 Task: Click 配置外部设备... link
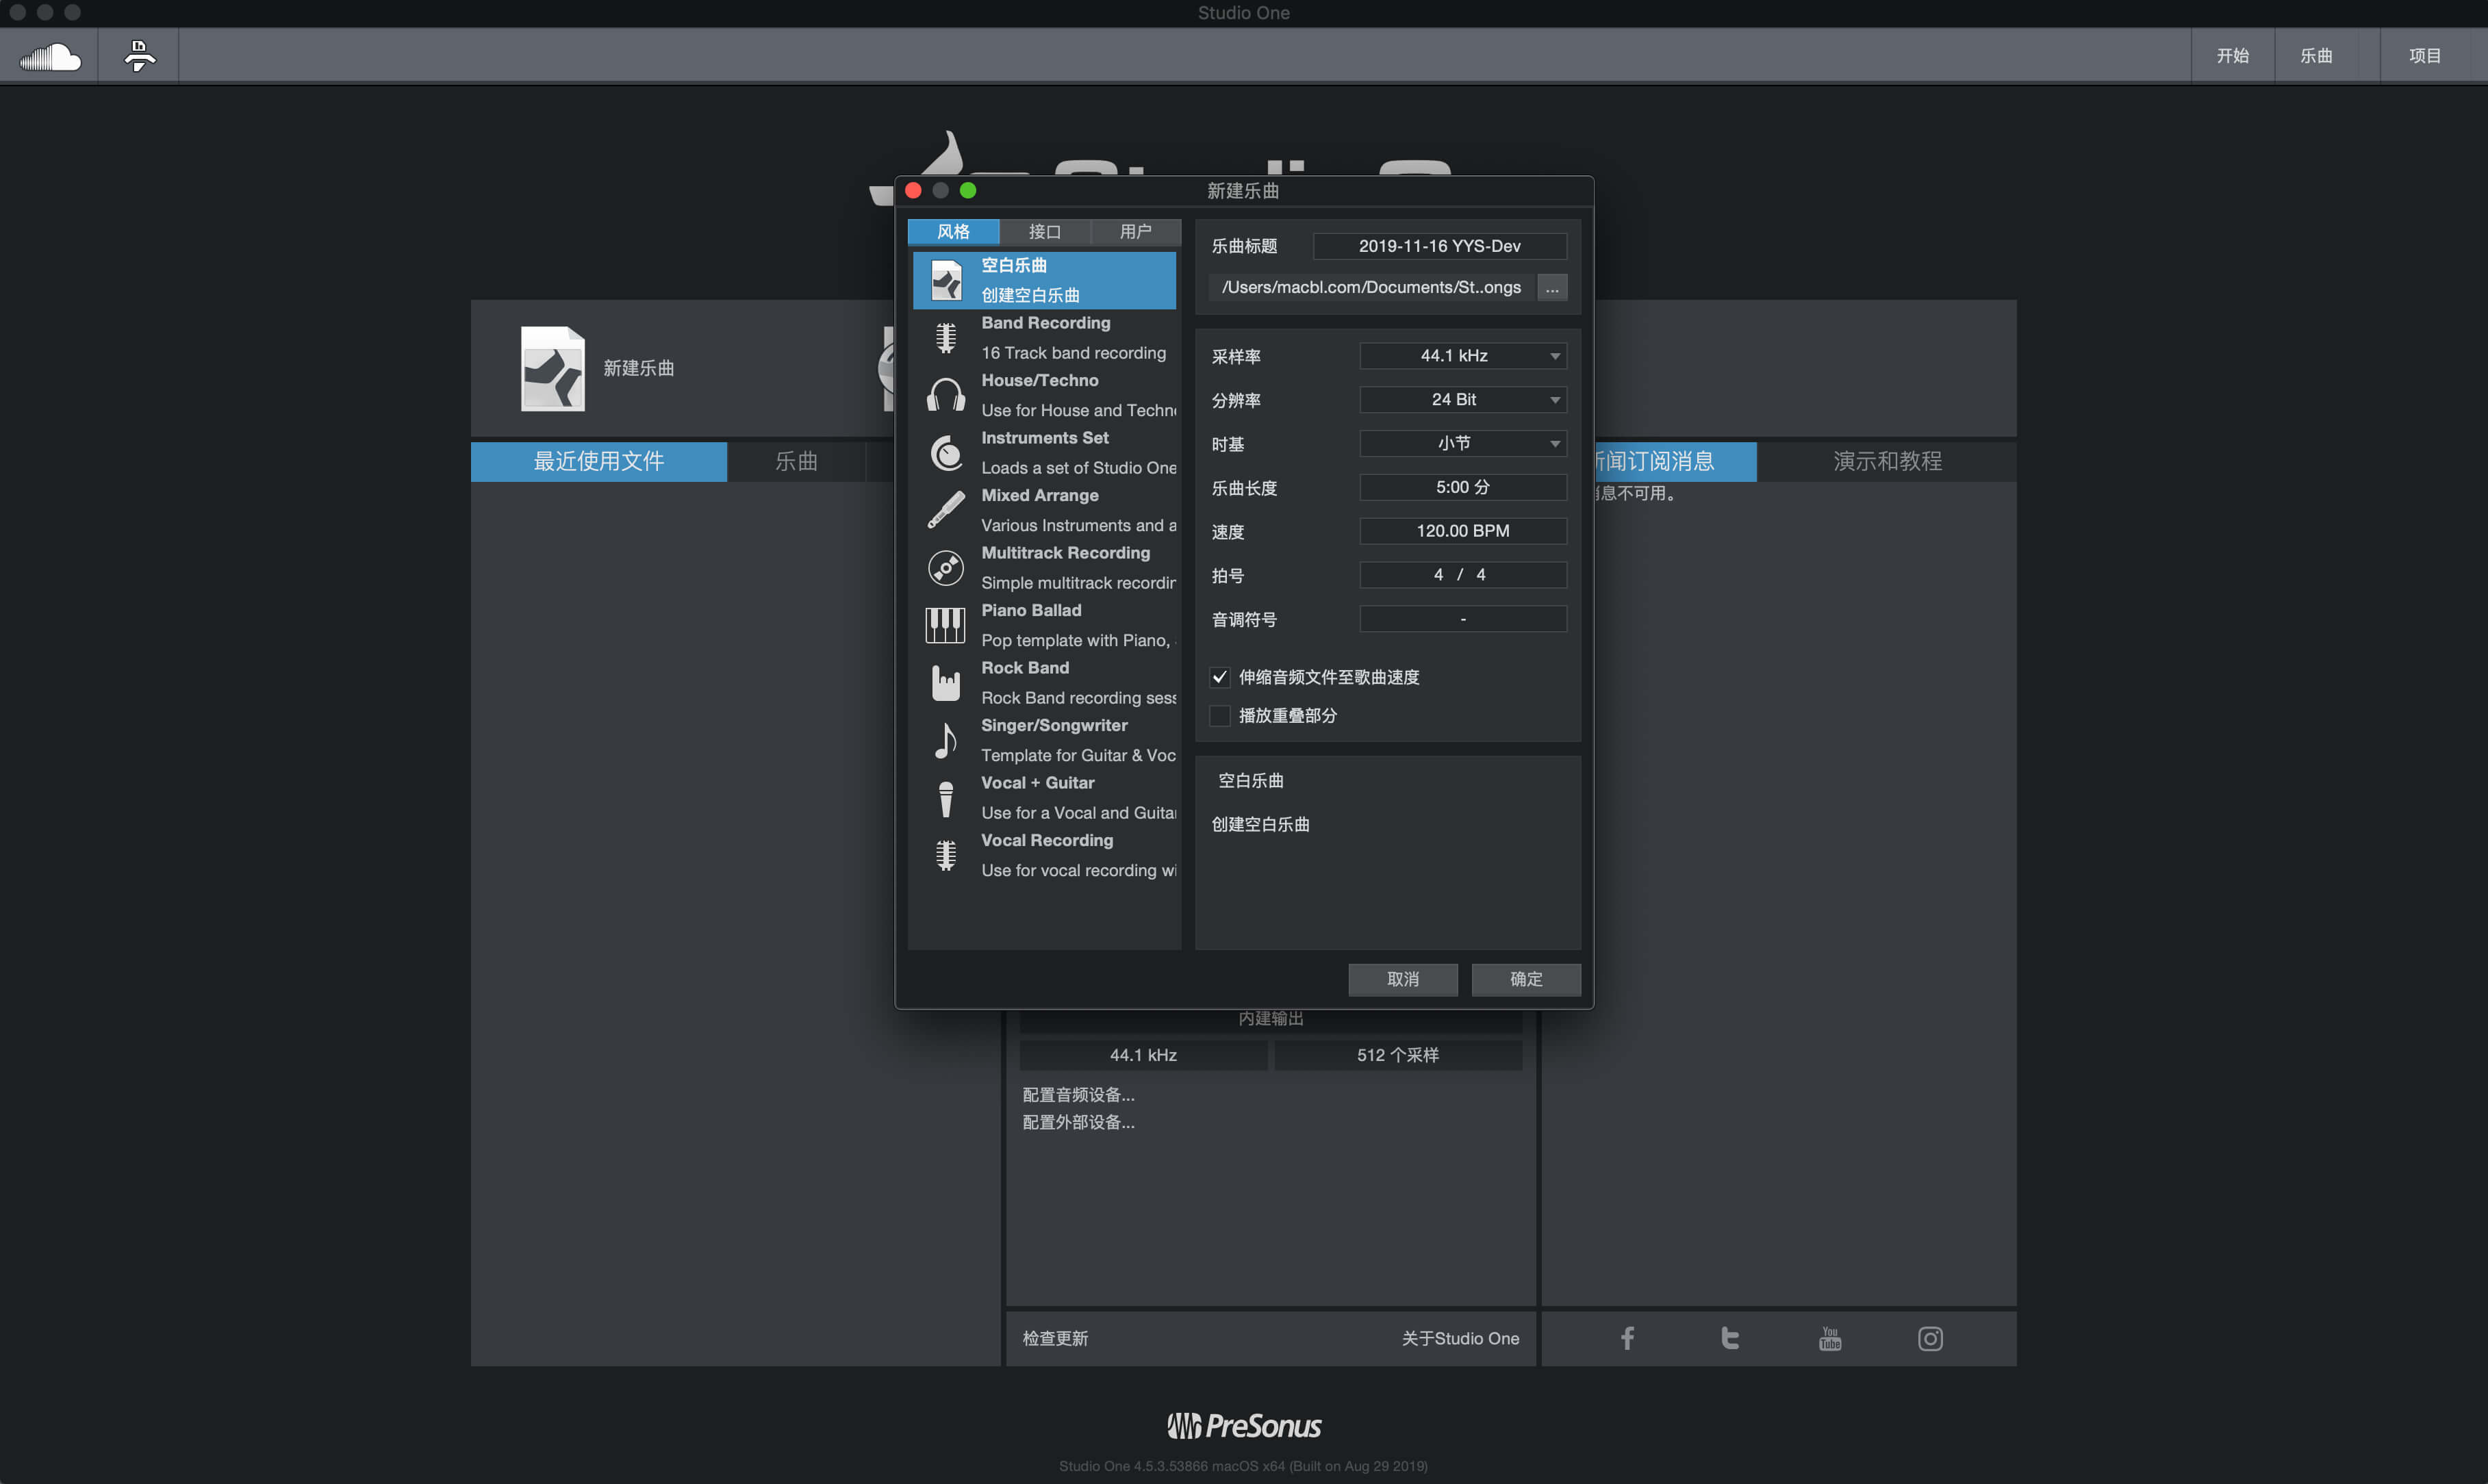tap(1078, 1122)
